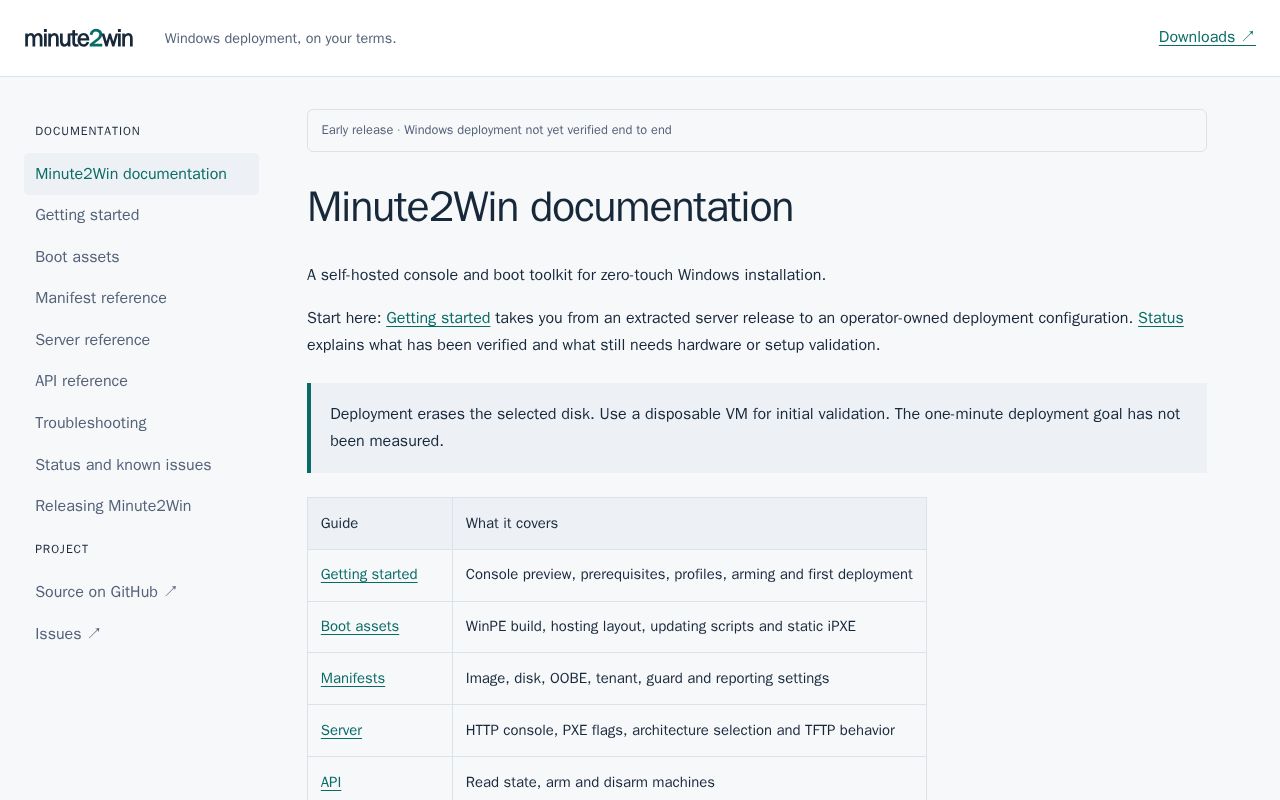Screen dimensions: 1280x800
Task: Click 'A self-hosted console and boot toolkit' sentence
Action: [566, 275]
